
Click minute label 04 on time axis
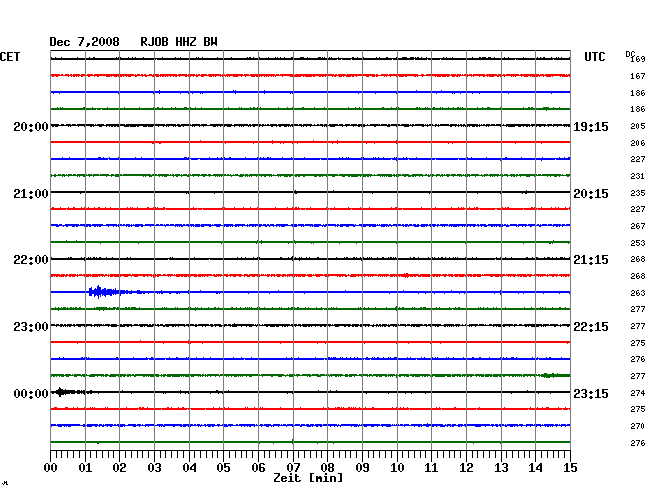click(x=189, y=467)
